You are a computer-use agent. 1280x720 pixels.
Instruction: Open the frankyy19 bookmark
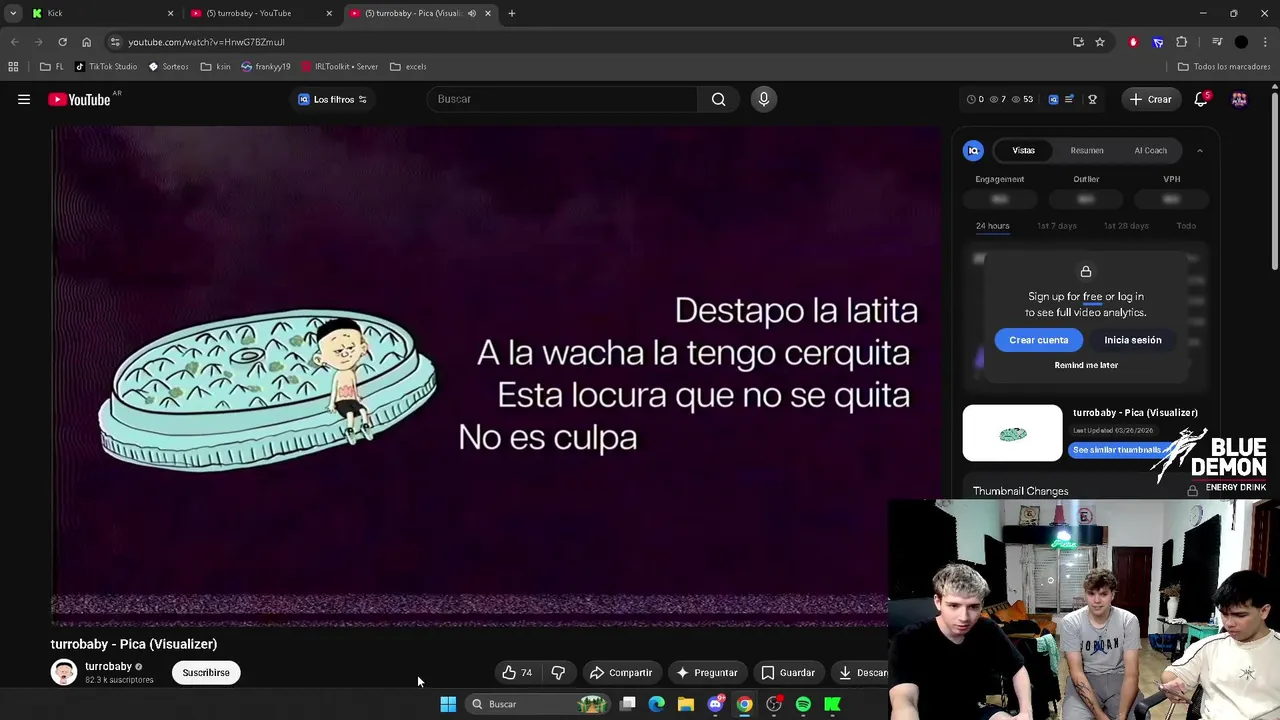266,67
